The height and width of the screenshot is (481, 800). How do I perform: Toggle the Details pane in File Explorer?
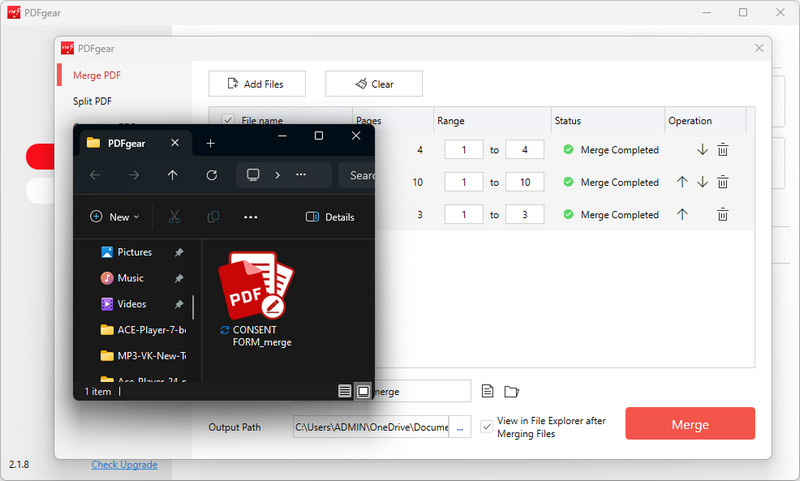coord(330,217)
